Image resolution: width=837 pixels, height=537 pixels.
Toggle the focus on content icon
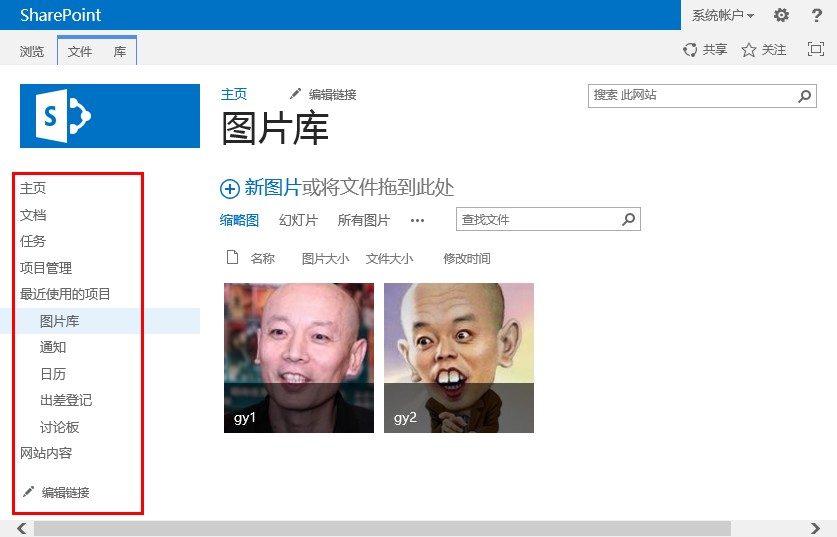point(815,50)
